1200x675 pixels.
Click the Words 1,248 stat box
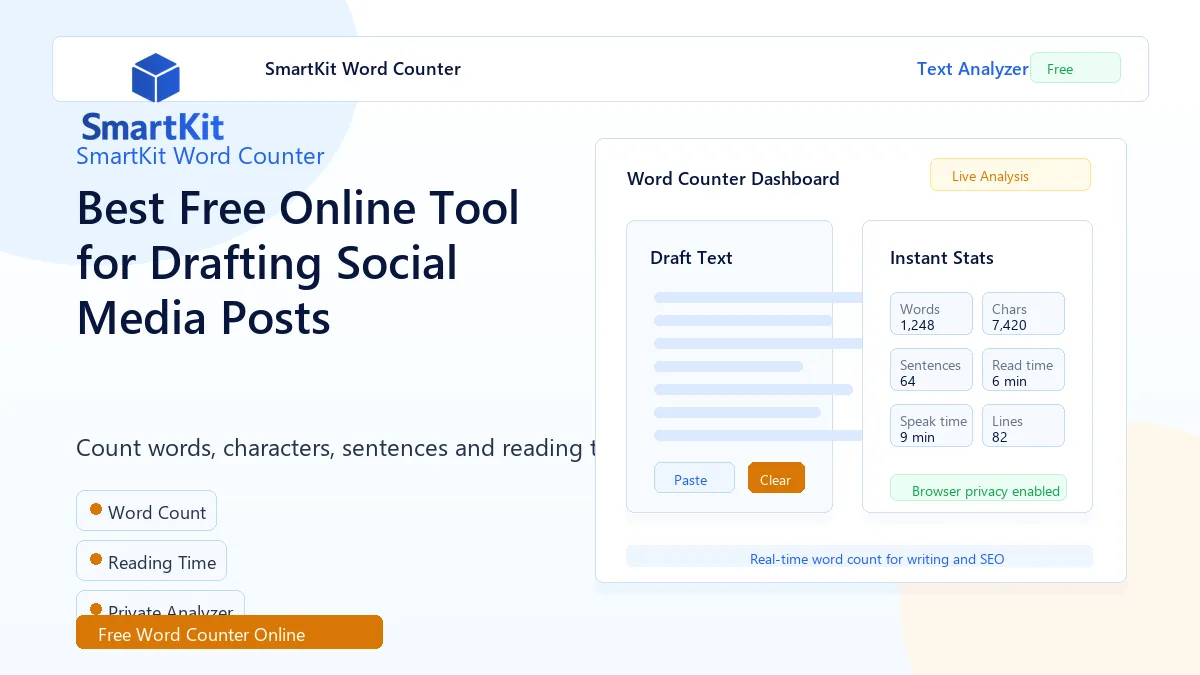point(931,313)
